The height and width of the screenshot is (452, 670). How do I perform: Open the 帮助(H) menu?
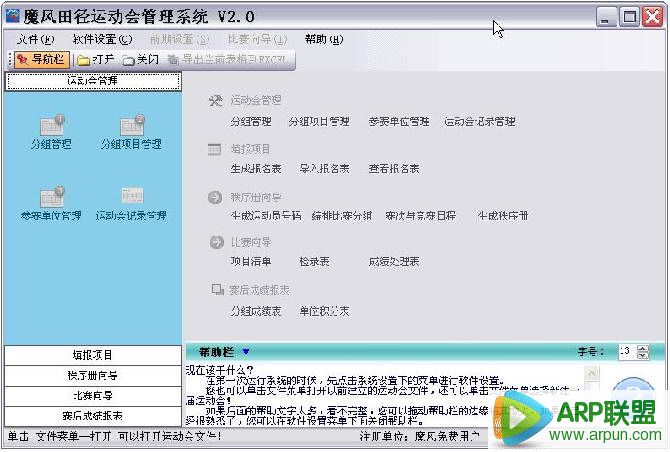click(x=324, y=40)
